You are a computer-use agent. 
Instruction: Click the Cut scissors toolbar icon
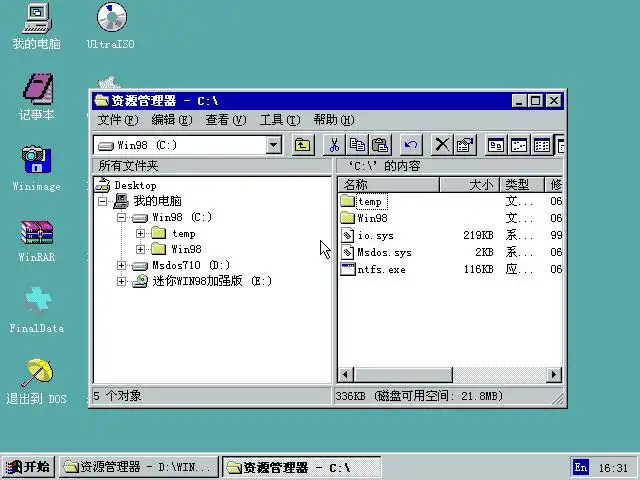(334, 145)
